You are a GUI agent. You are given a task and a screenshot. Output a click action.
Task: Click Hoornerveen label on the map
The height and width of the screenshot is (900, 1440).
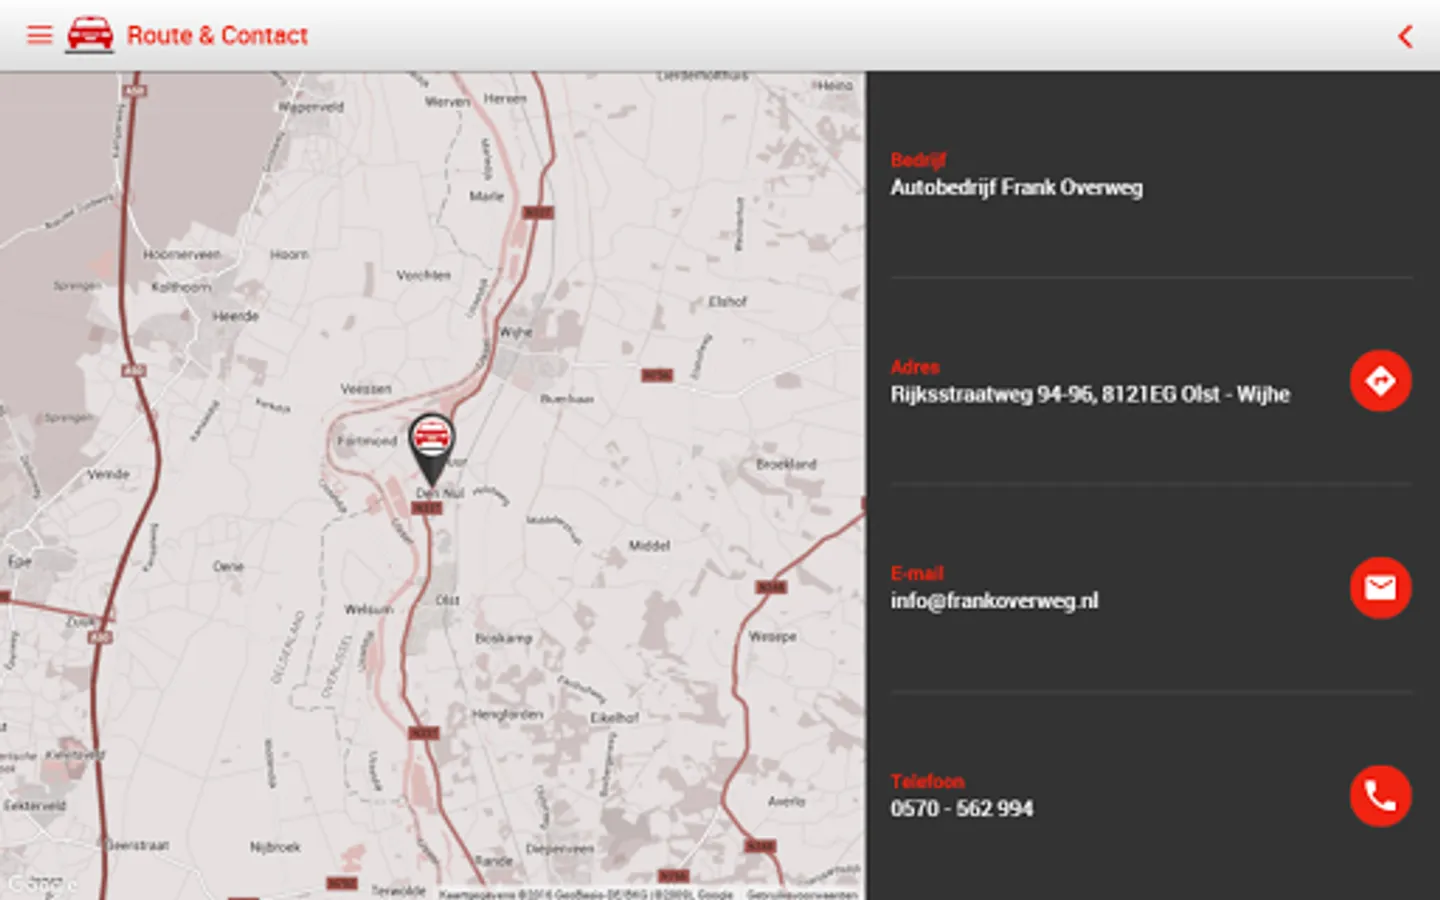[x=181, y=254]
